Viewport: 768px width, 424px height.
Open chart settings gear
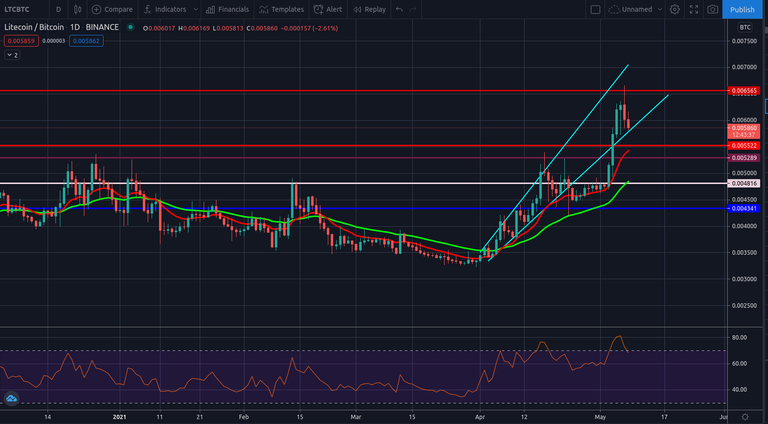point(675,9)
